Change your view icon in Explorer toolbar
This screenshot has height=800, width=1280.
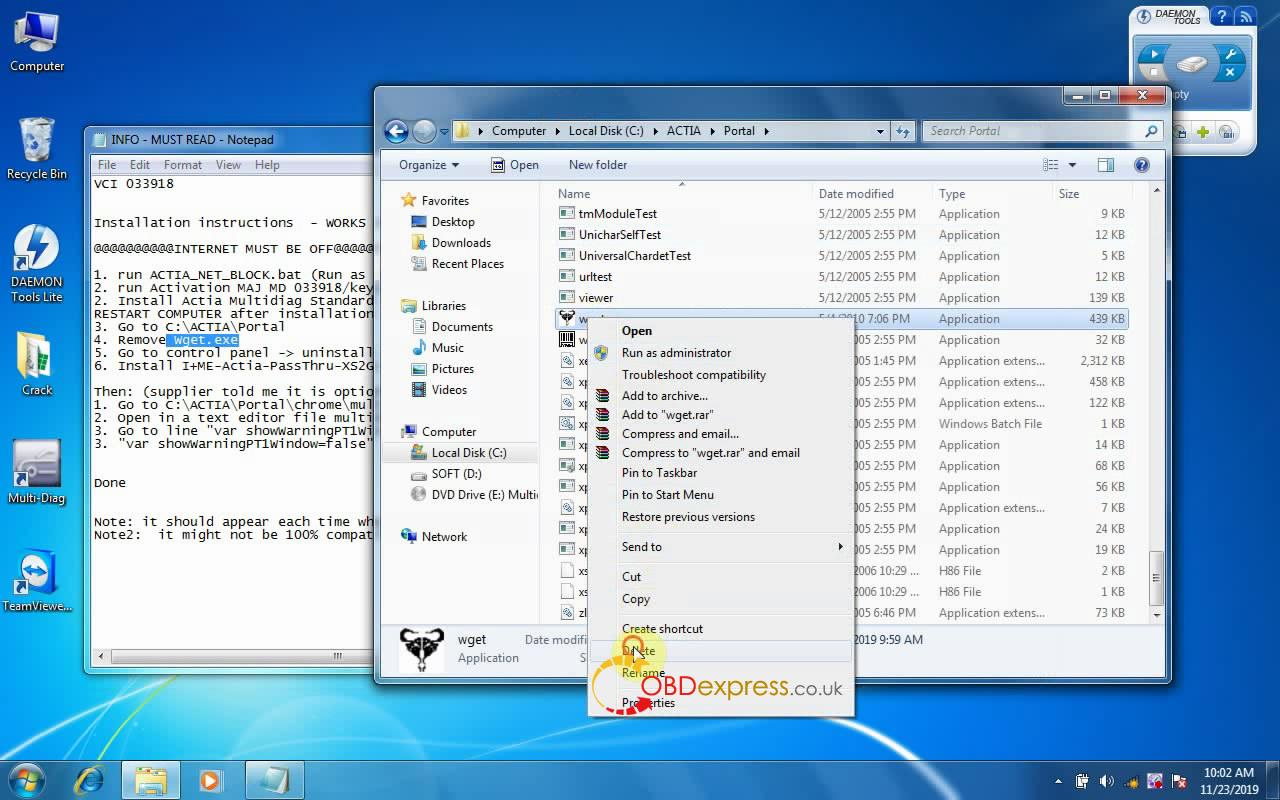coord(1051,165)
